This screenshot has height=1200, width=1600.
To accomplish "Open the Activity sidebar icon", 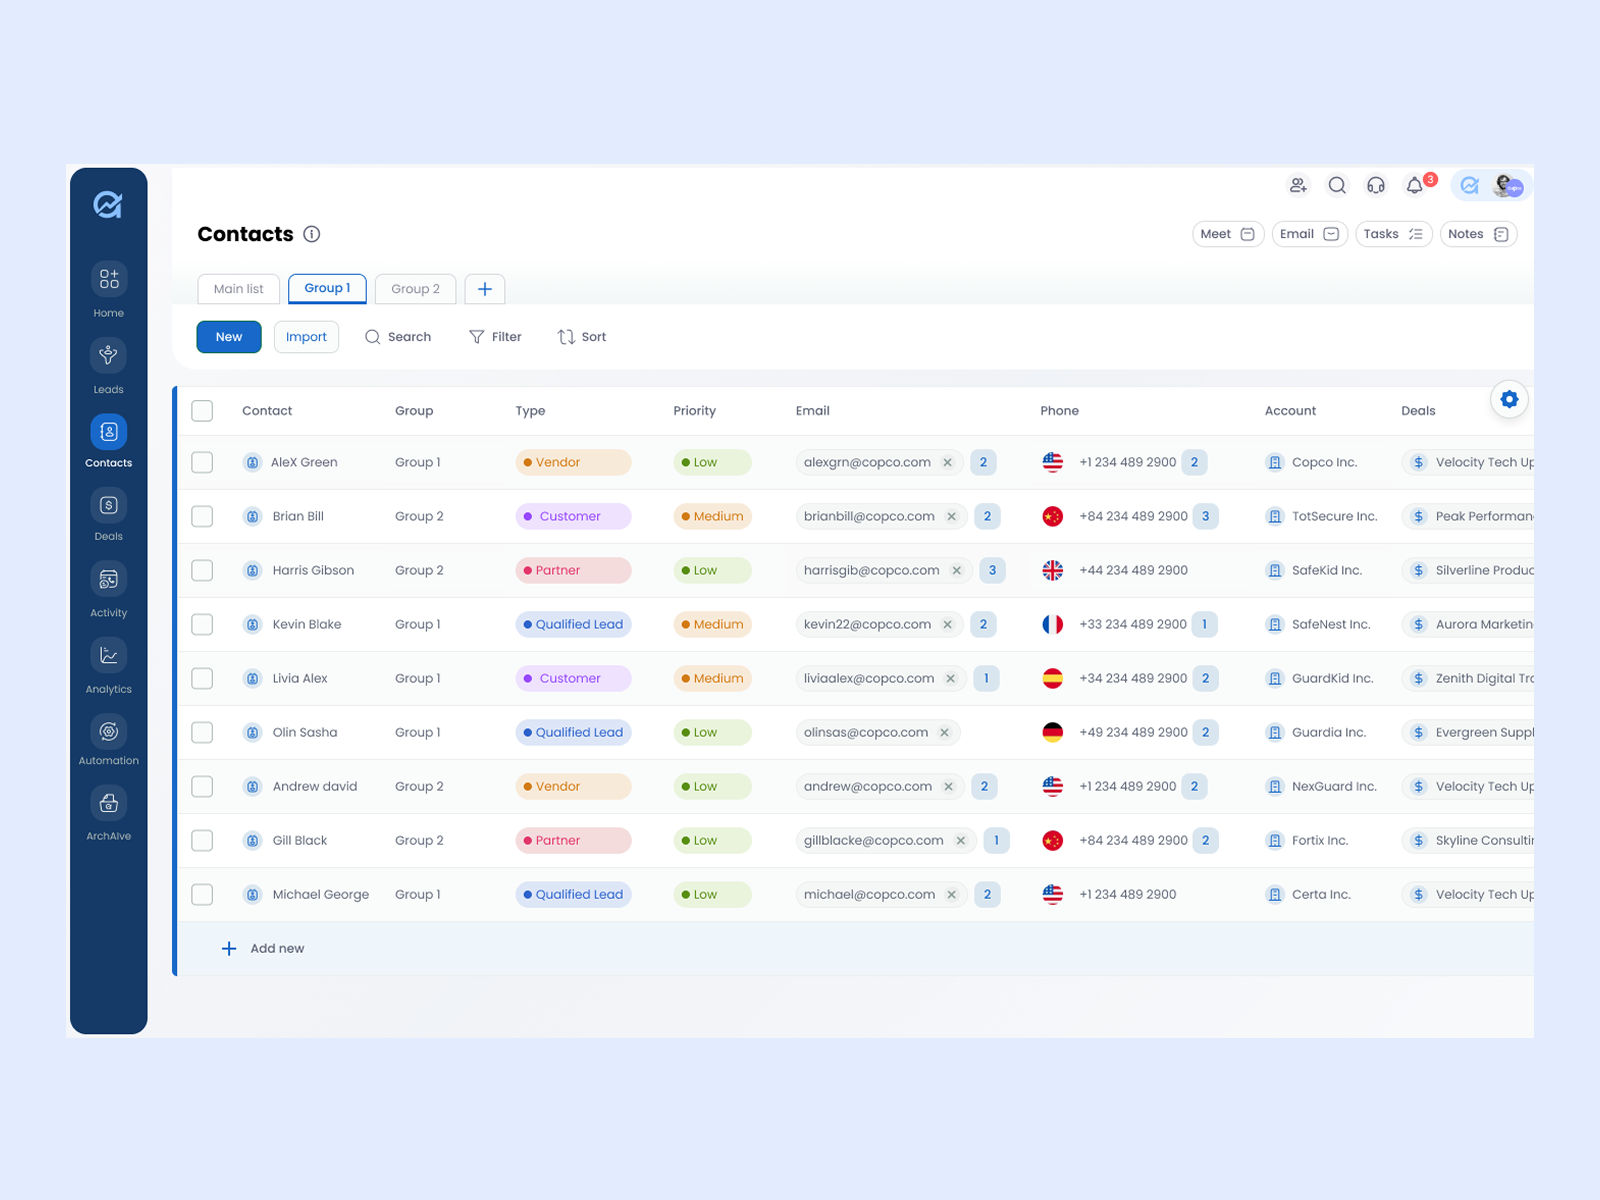I will pyautogui.click(x=109, y=579).
